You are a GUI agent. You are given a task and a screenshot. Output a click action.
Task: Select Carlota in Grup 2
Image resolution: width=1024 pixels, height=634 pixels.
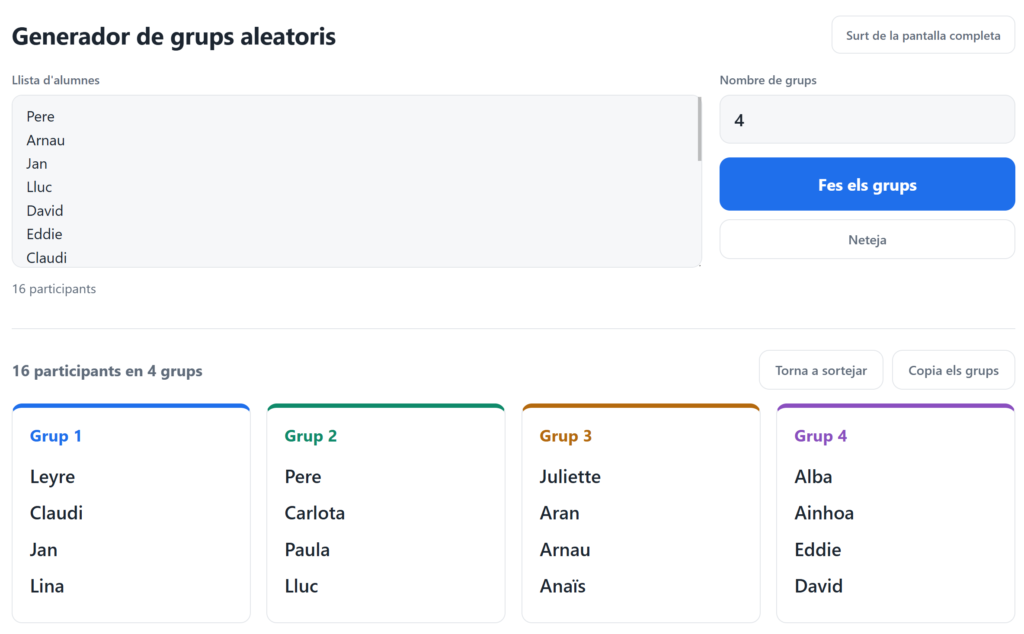[315, 513]
